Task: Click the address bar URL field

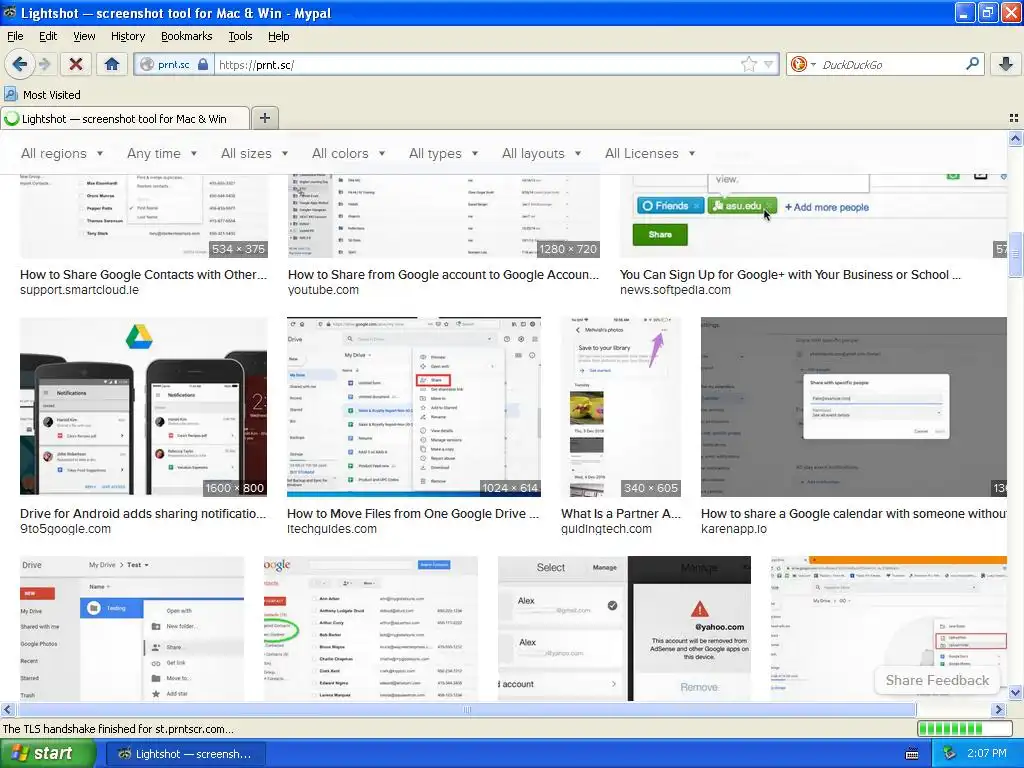Action: 477,64
